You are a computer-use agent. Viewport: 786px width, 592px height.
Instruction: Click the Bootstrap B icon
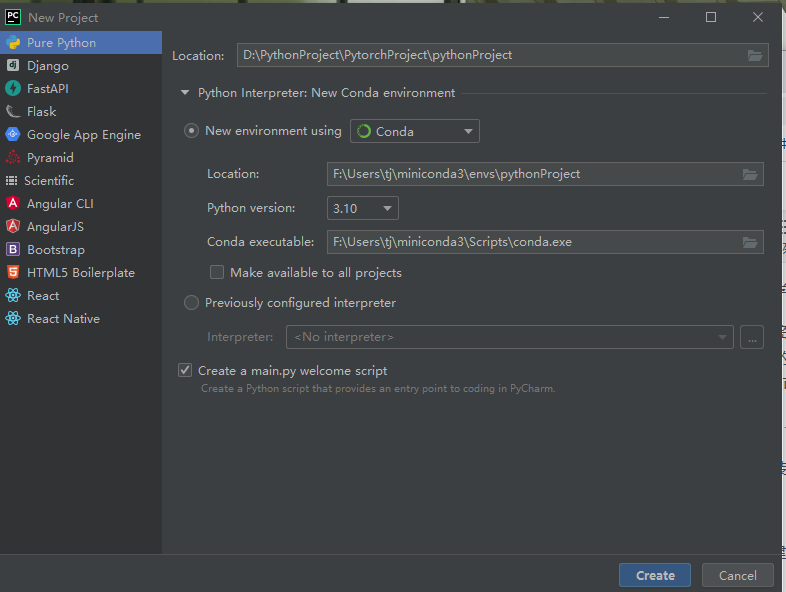pyautogui.click(x=13, y=249)
